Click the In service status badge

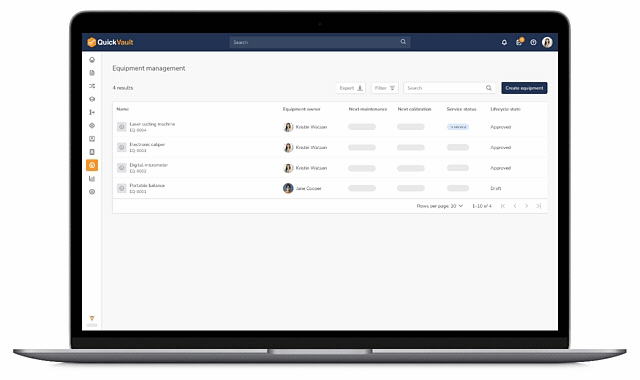[x=458, y=127]
